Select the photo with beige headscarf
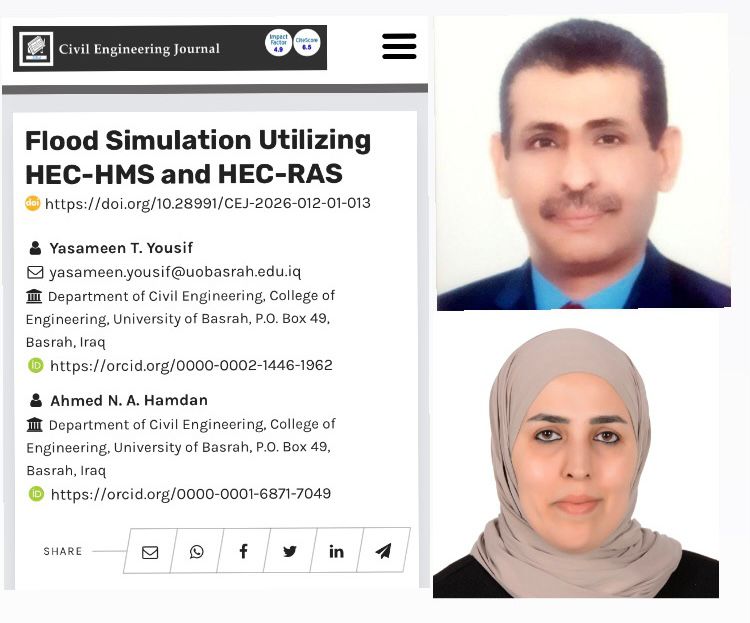The width and height of the screenshot is (750, 623). click(x=576, y=462)
